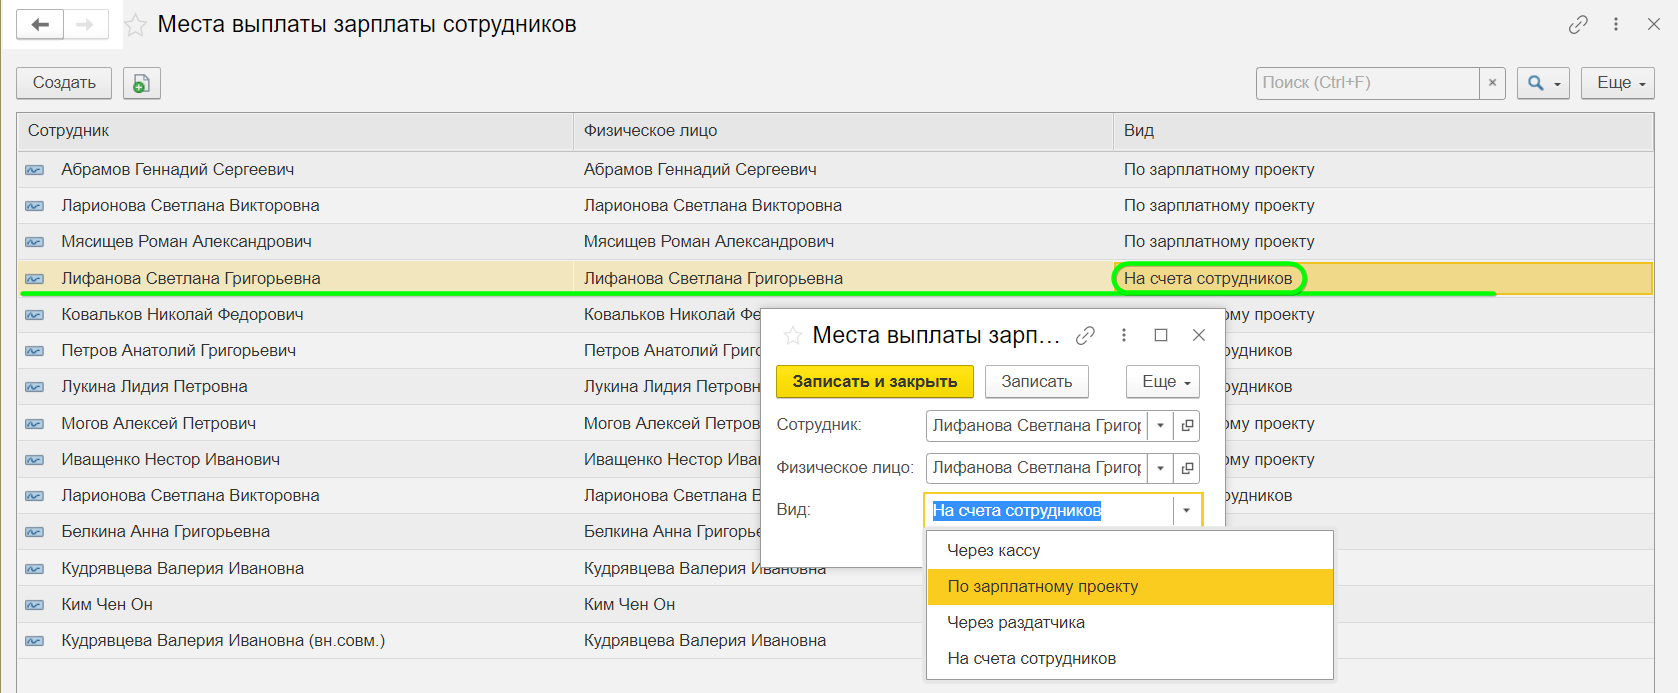Go forward with the right arrow button
Screen dimensions: 1678x693
86,25
